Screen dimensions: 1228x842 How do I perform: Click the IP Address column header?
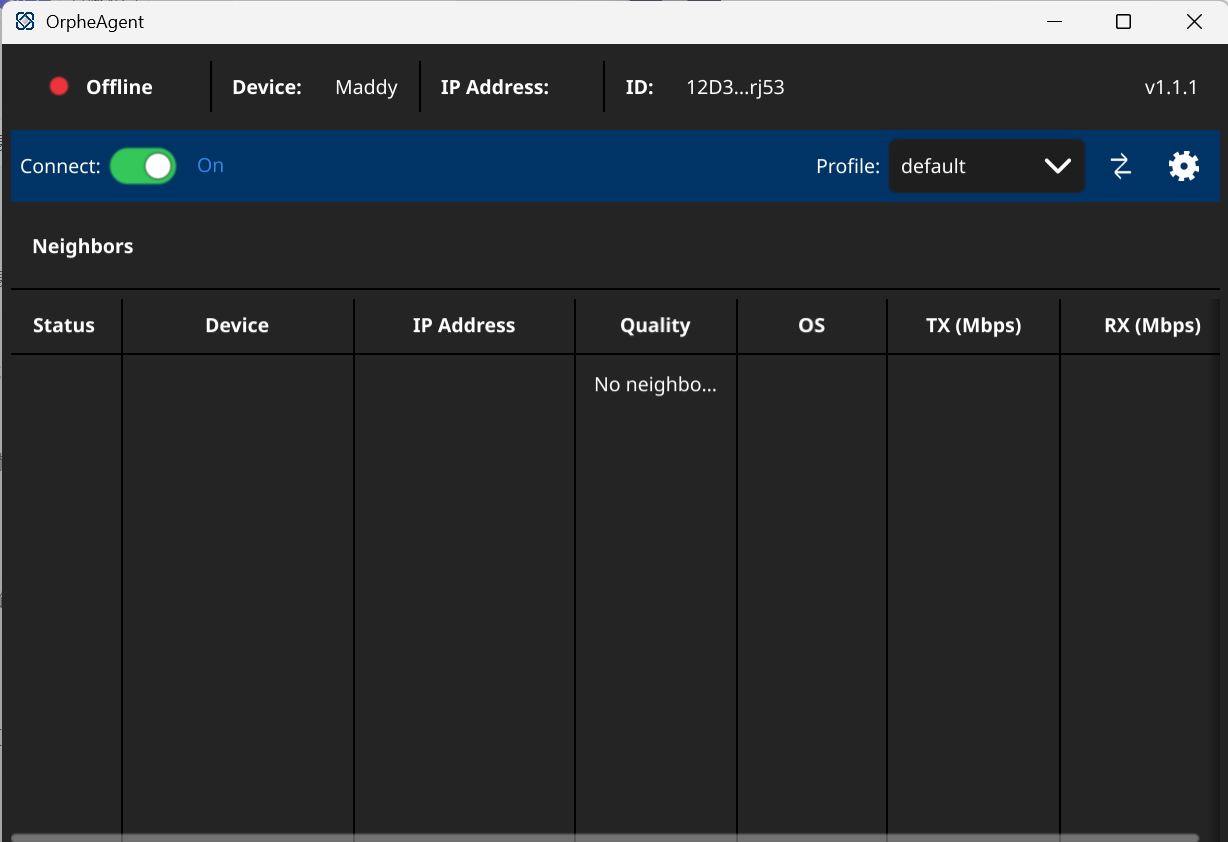(464, 325)
